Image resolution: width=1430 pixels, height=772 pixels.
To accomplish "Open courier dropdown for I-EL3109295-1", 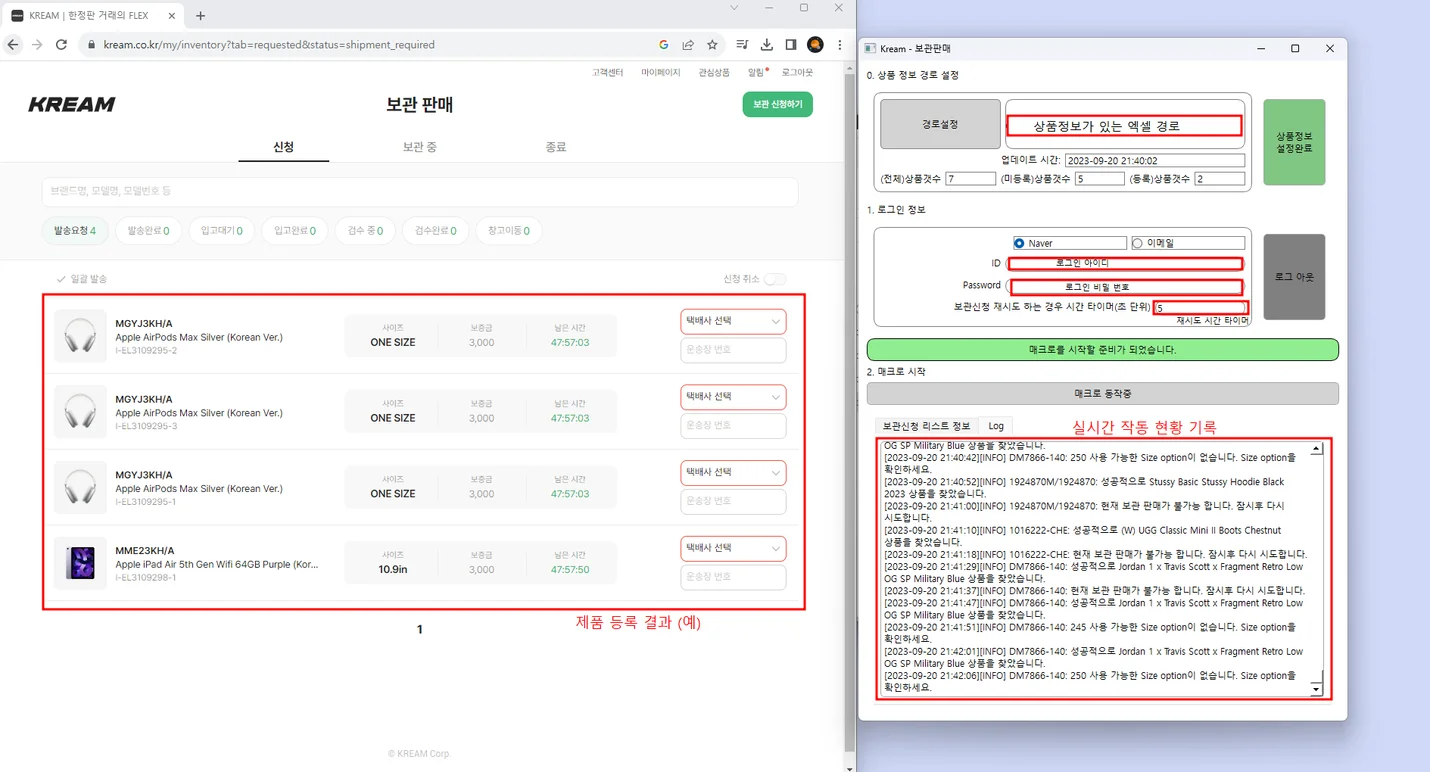I will tap(733, 472).
